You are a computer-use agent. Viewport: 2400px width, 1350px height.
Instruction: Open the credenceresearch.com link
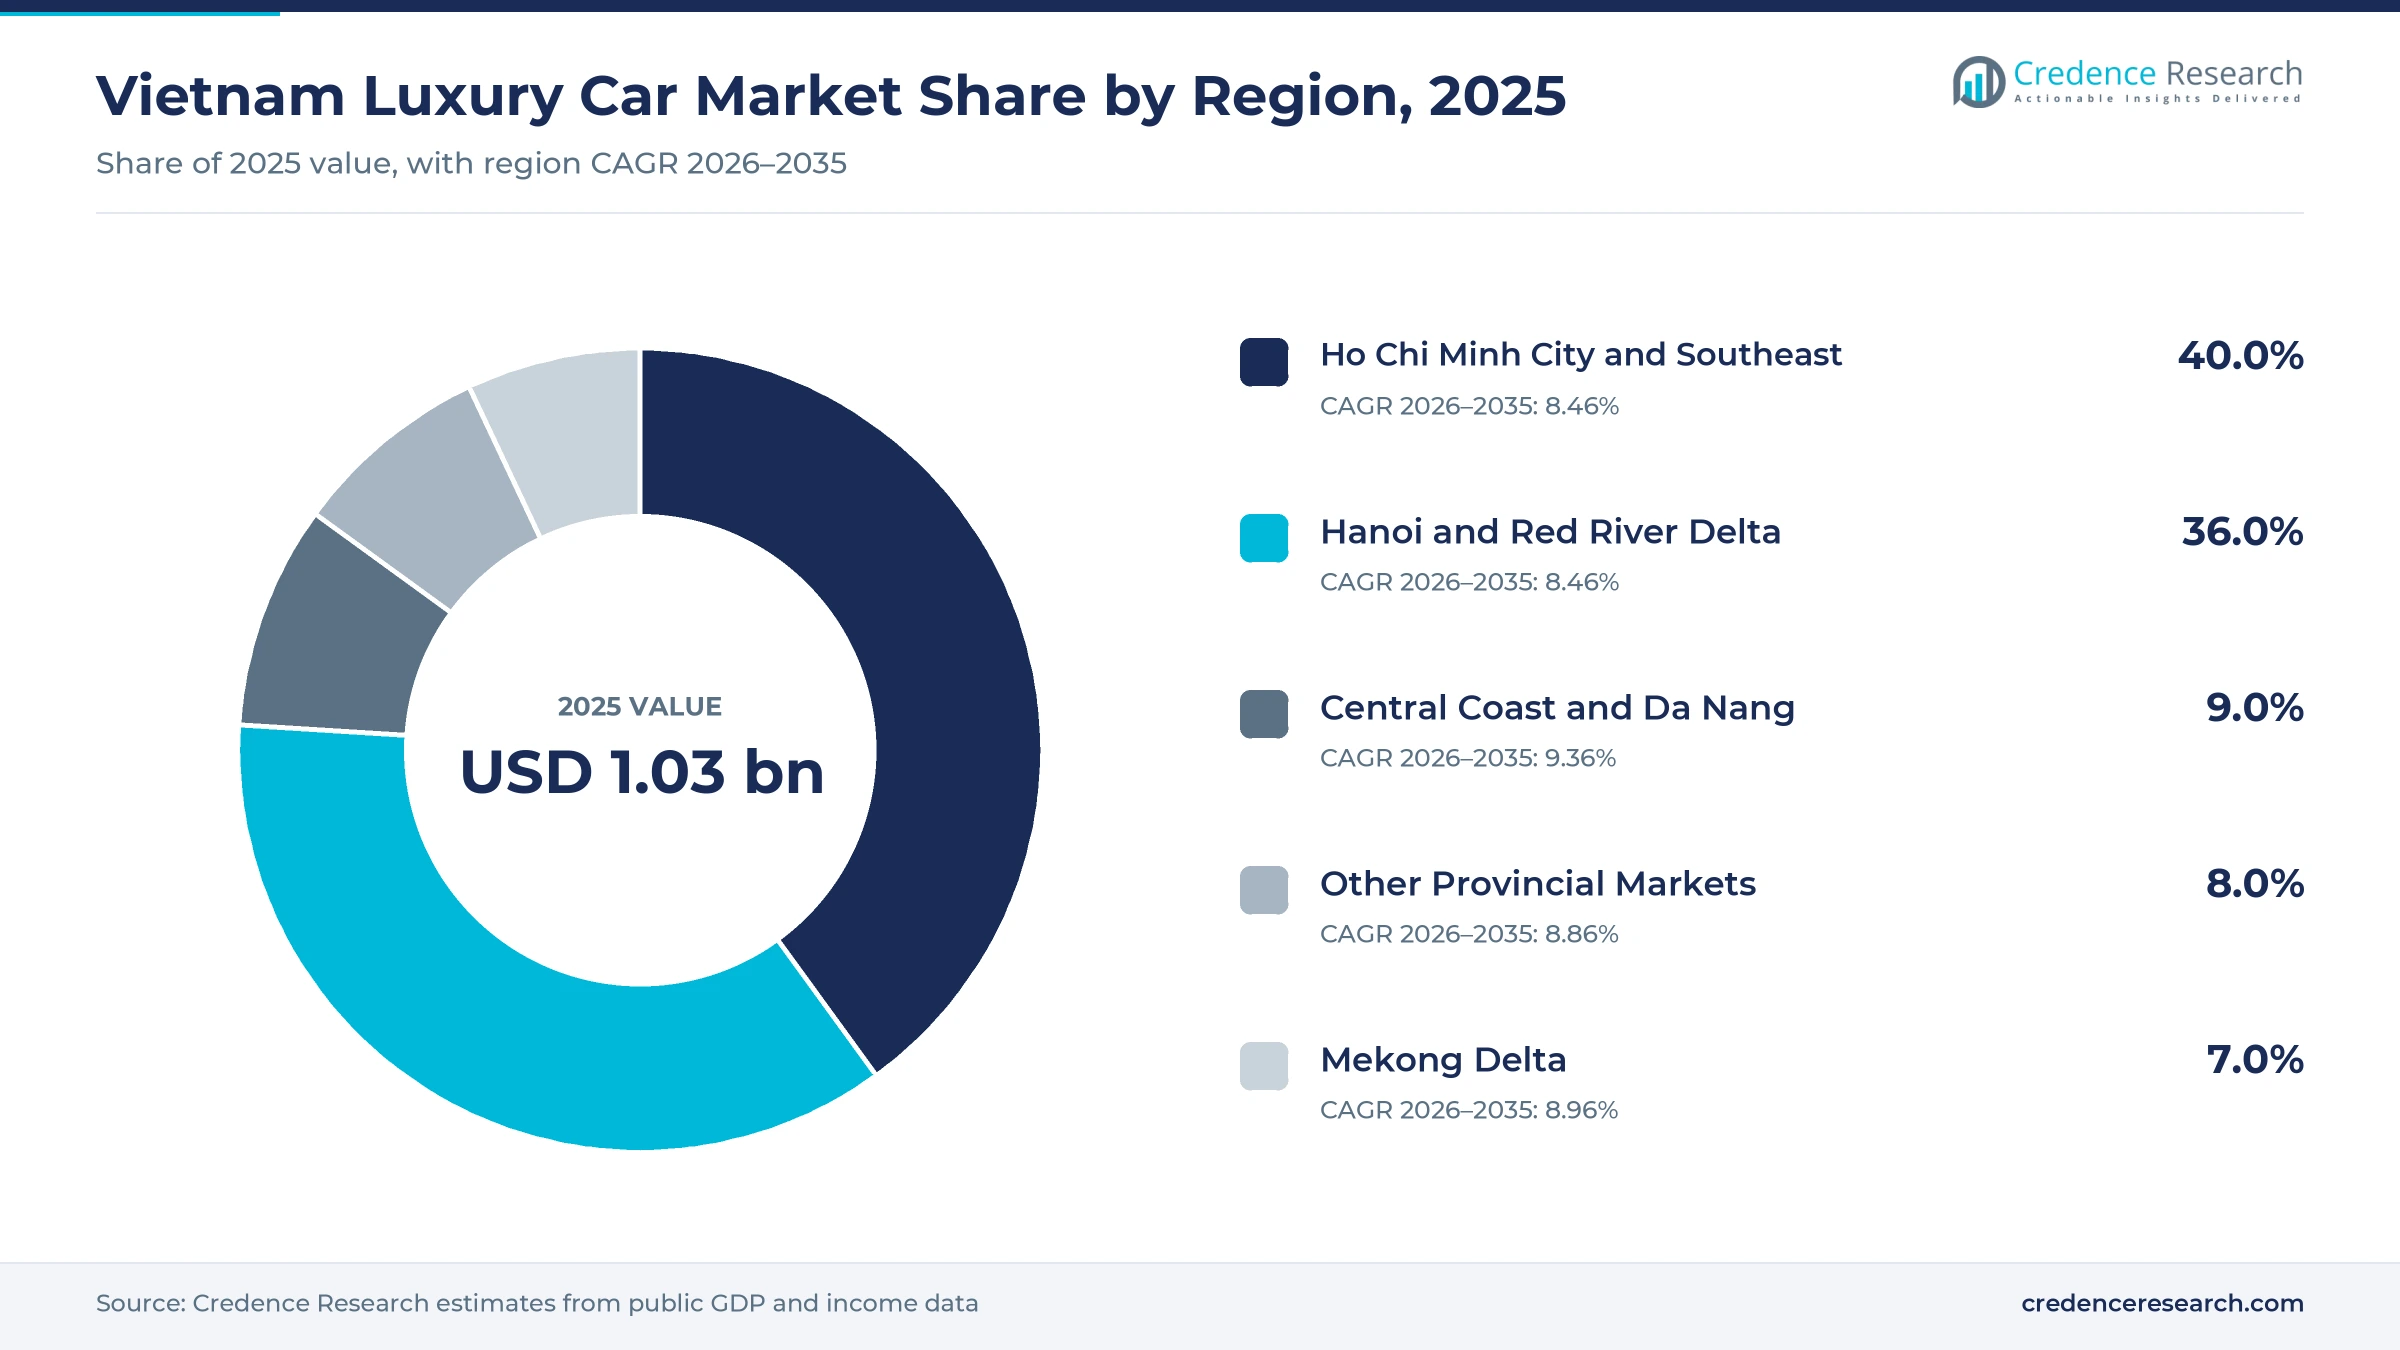tap(2162, 1303)
